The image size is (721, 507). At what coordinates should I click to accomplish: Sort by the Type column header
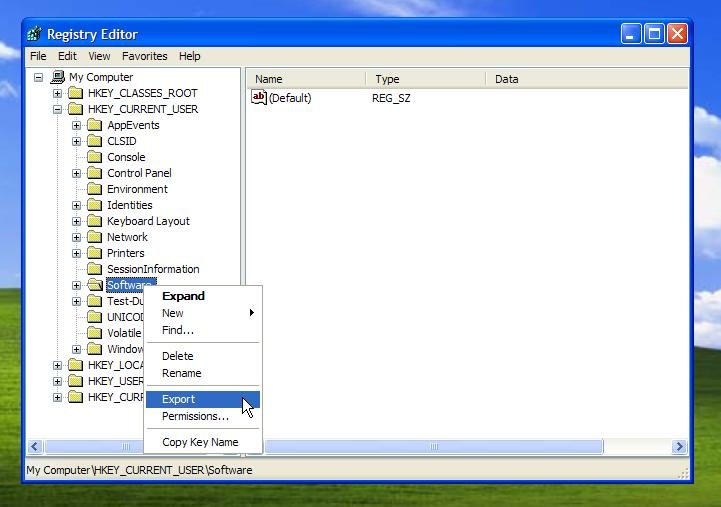click(x=426, y=79)
